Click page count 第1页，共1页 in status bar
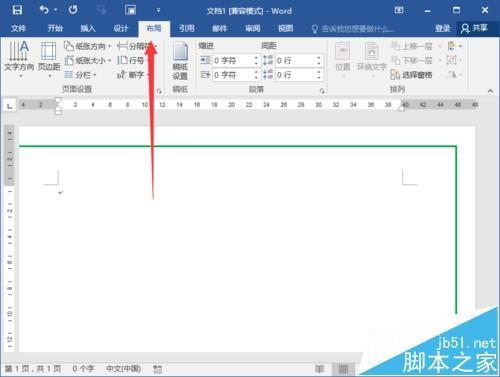 (33, 368)
